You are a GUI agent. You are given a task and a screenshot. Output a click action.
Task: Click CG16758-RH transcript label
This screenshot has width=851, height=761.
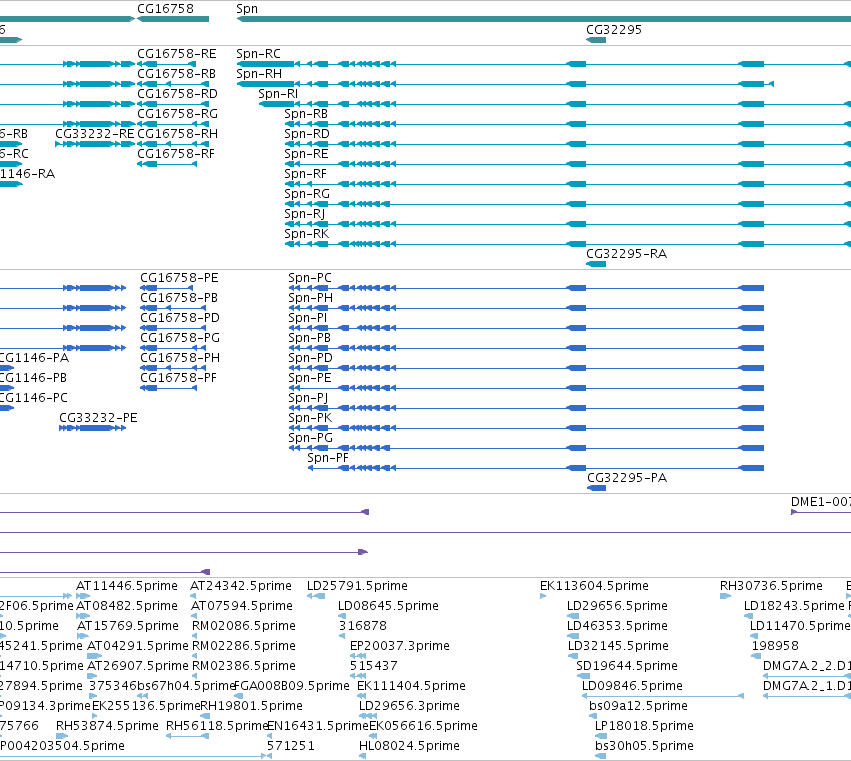tap(177, 134)
